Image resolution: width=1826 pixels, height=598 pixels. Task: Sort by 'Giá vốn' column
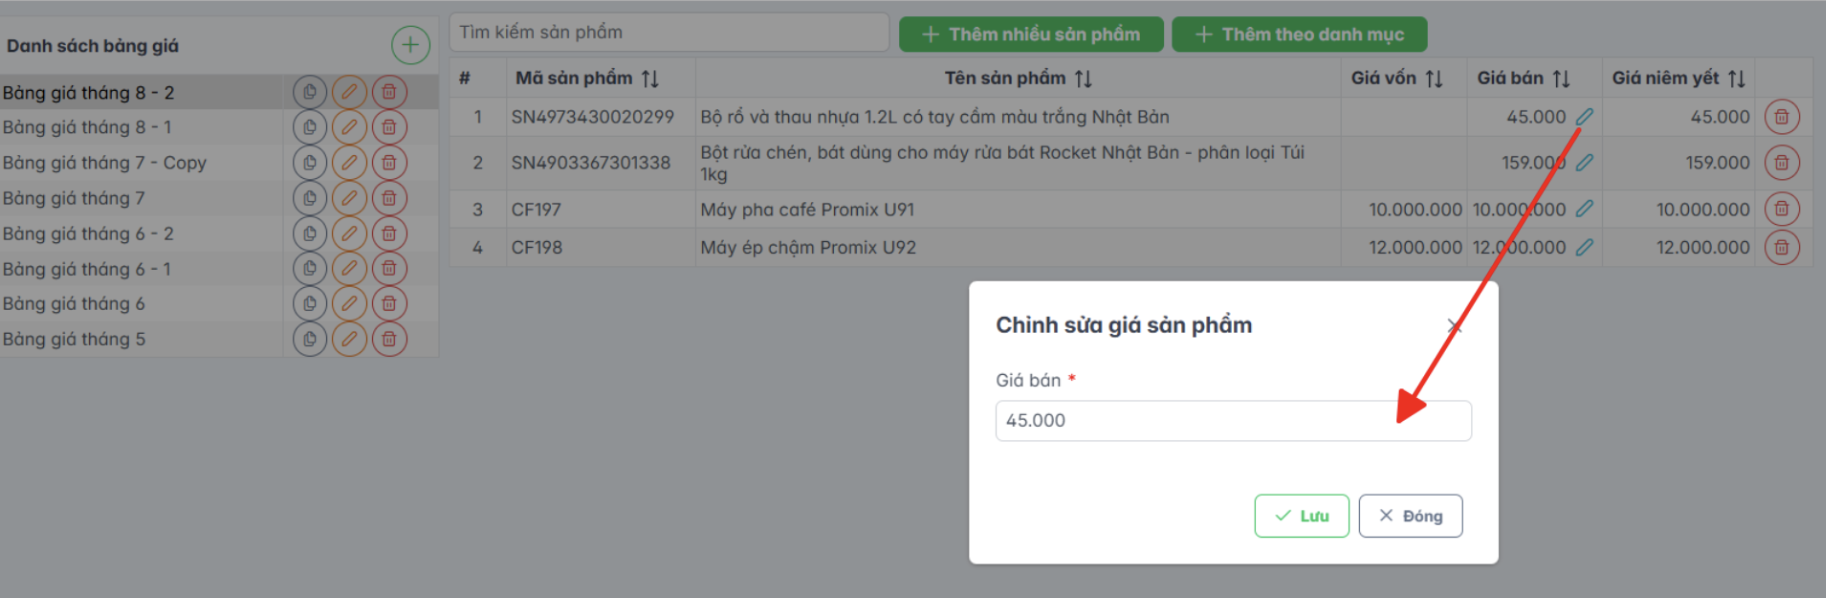(x=1434, y=78)
